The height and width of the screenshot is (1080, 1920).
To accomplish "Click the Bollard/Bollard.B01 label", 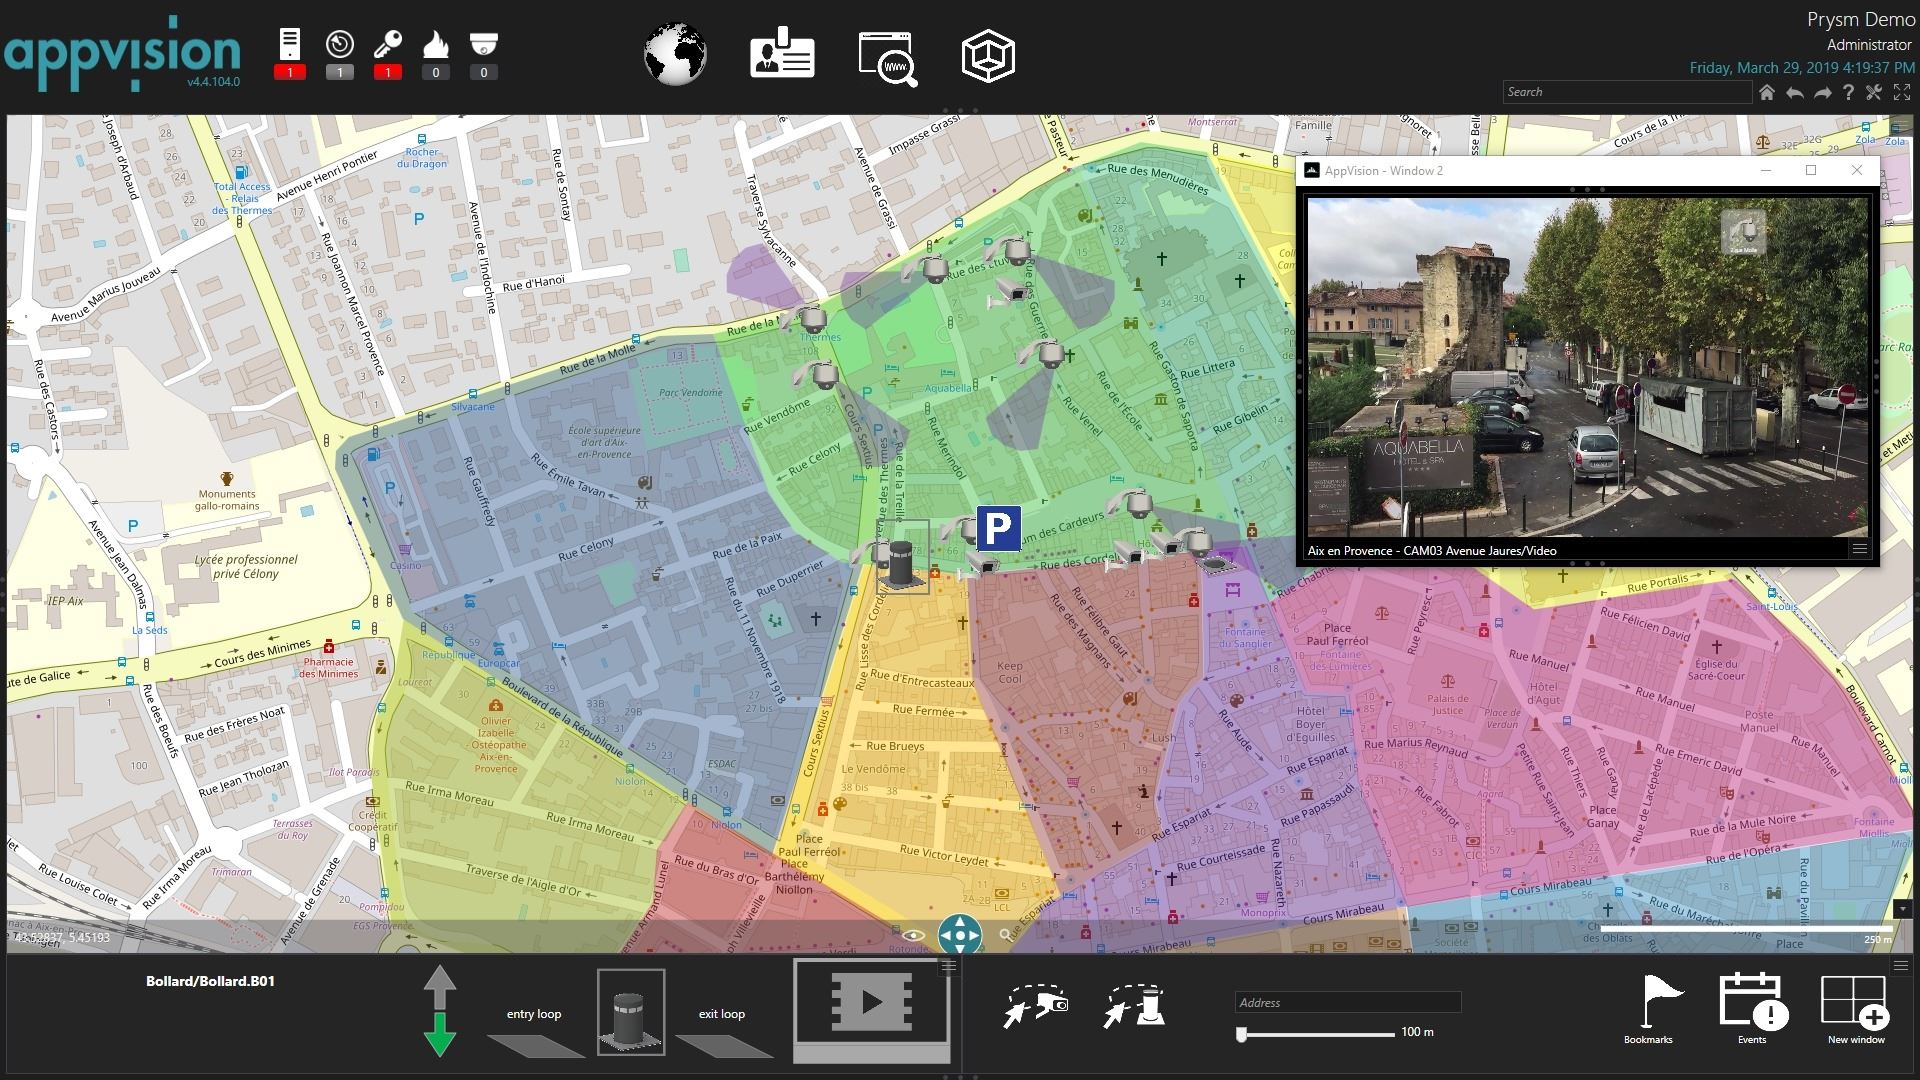I will (x=210, y=981).
